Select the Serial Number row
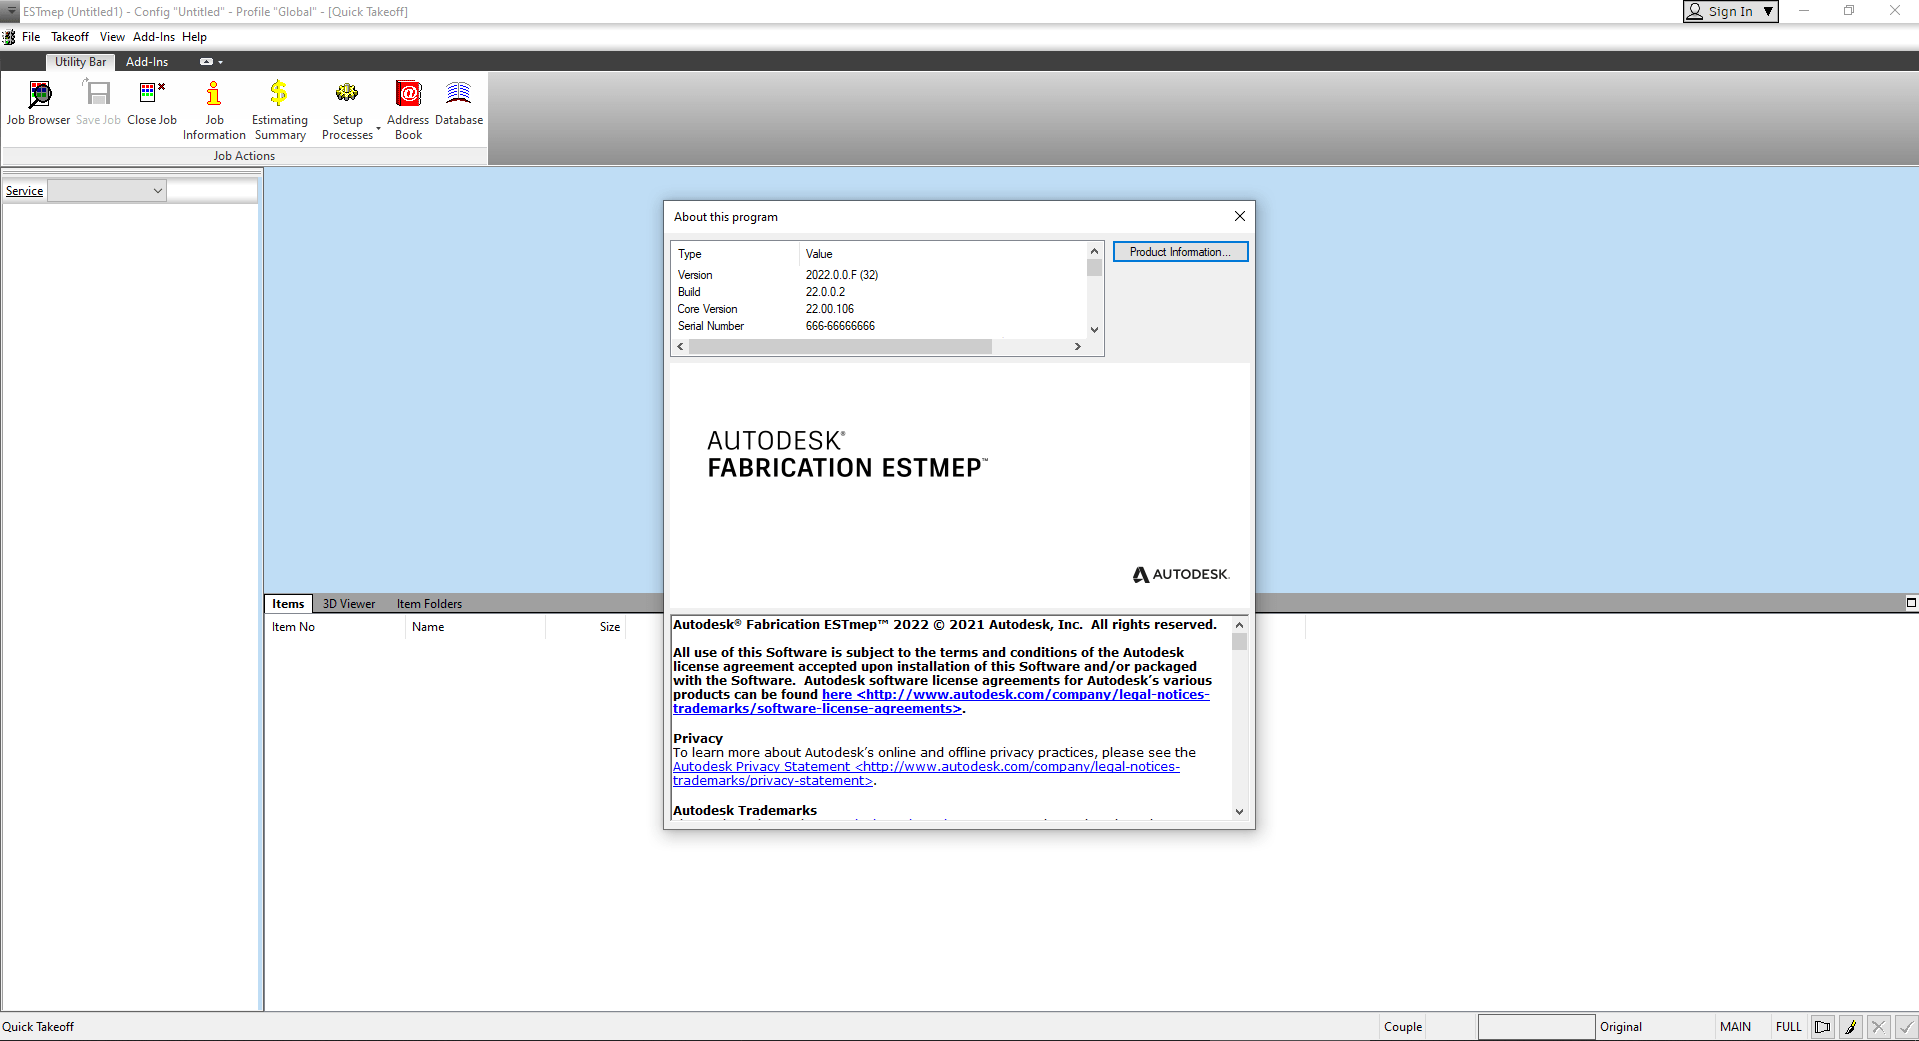The image size is (1919, 1041). 879,326
